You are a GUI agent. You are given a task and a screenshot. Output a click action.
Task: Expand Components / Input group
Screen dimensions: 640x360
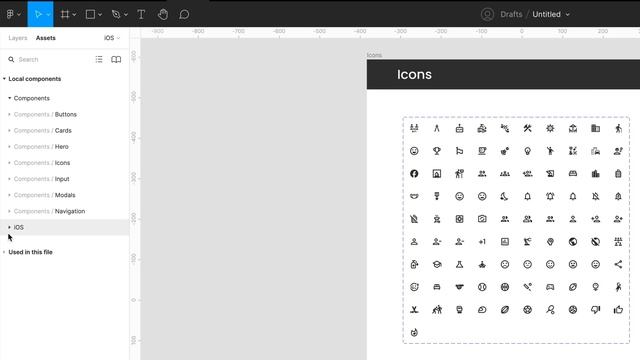(9, 179)
